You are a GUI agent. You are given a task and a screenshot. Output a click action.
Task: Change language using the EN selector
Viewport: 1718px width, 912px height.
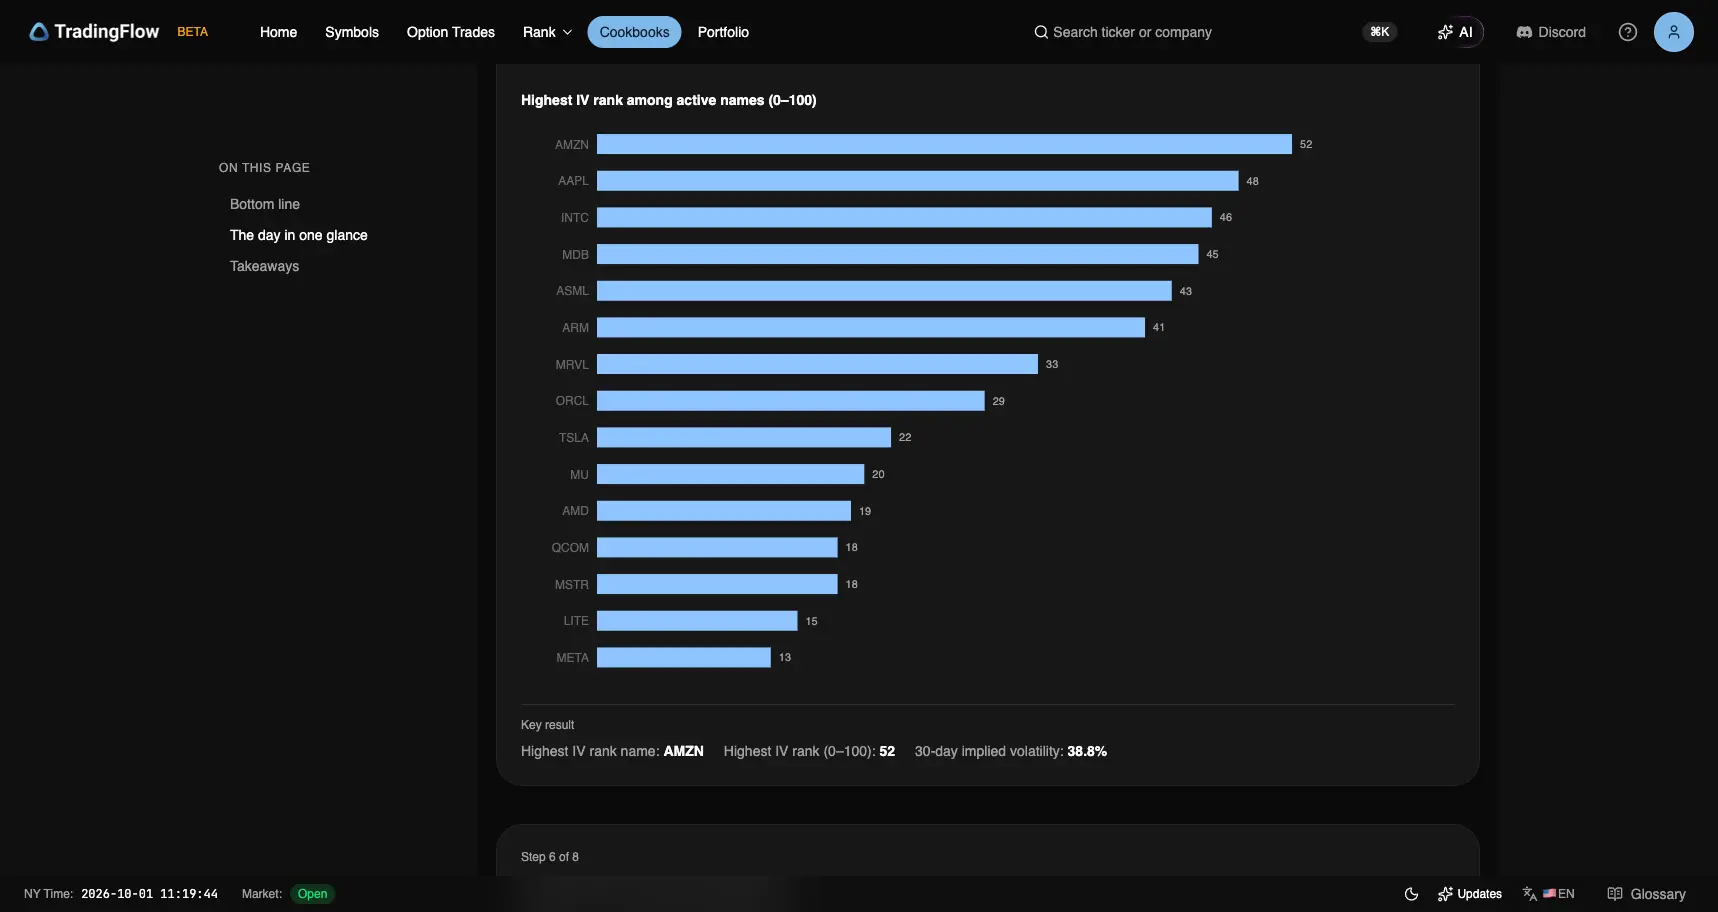pyautogui.click(x=1549, y=894)
